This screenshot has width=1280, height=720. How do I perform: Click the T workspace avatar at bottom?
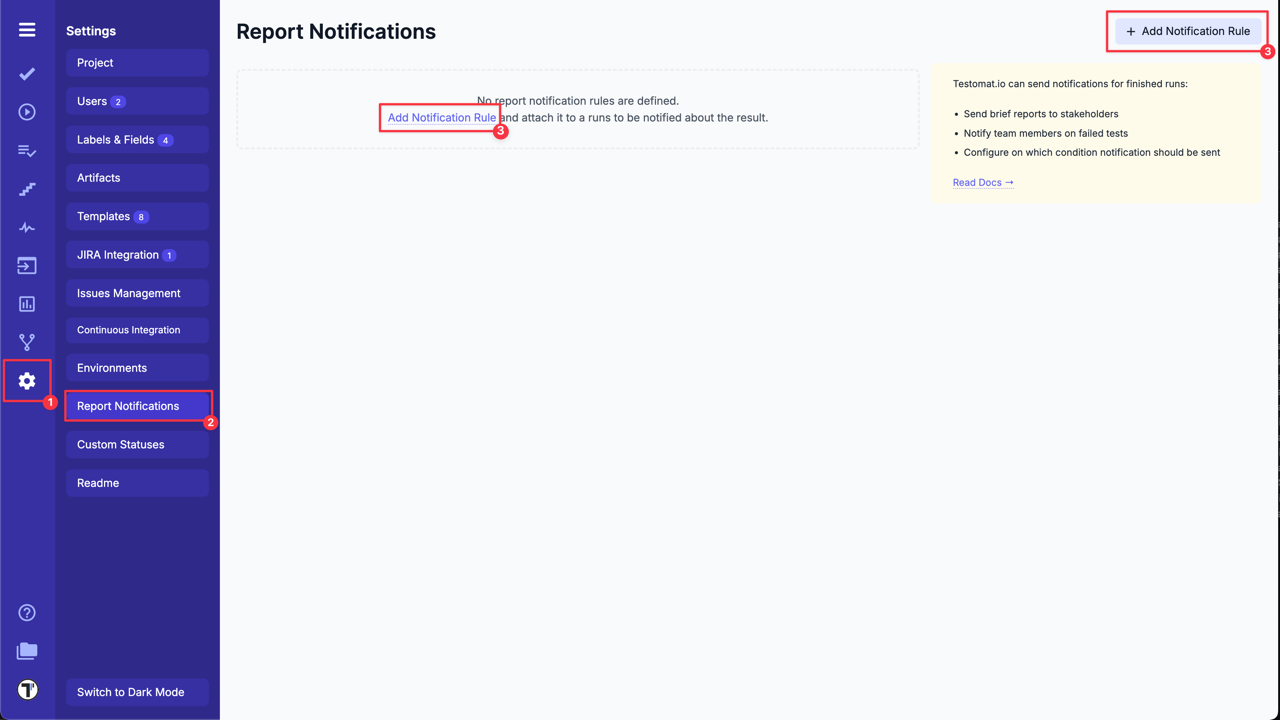click(x=27, y=689)
